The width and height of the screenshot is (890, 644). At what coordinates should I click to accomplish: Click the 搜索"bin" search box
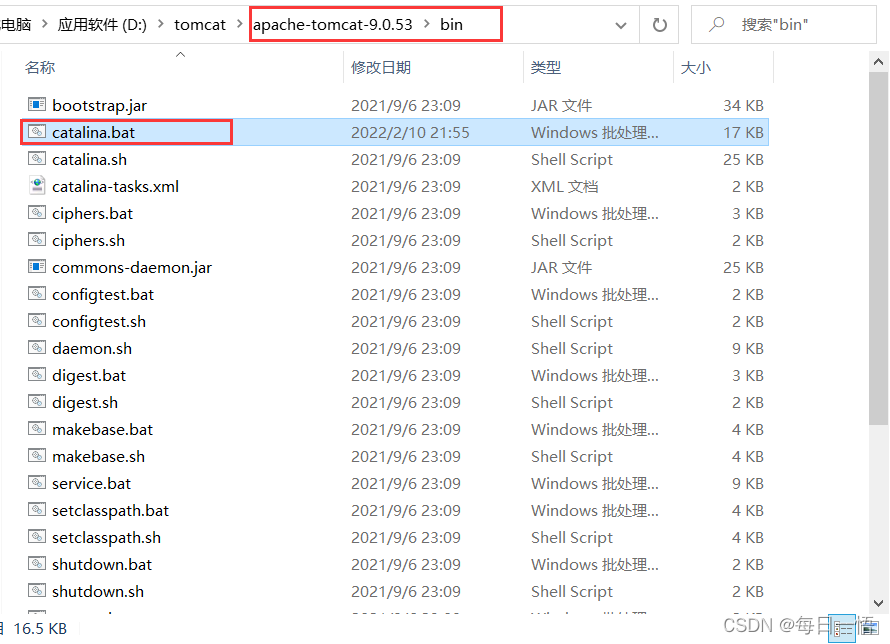pyautogui.click(x=783, y=24)
